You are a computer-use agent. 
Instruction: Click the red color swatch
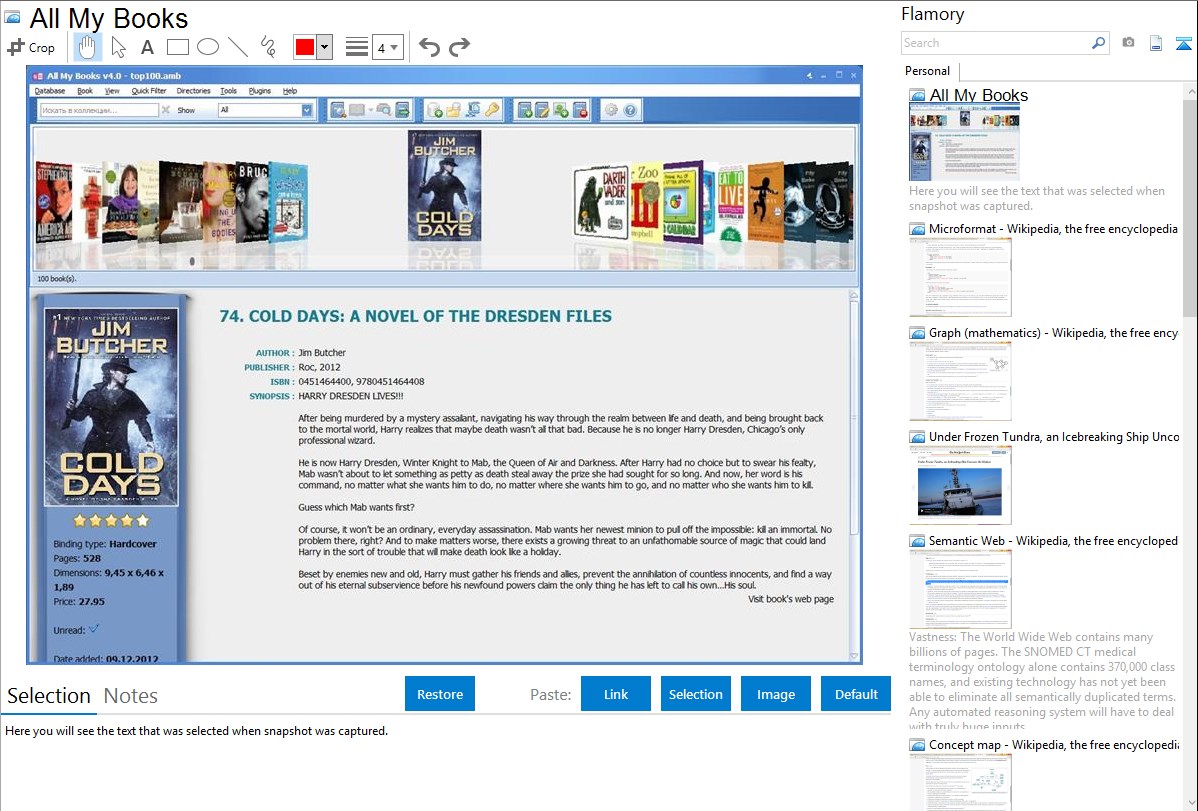pos(305,47)
